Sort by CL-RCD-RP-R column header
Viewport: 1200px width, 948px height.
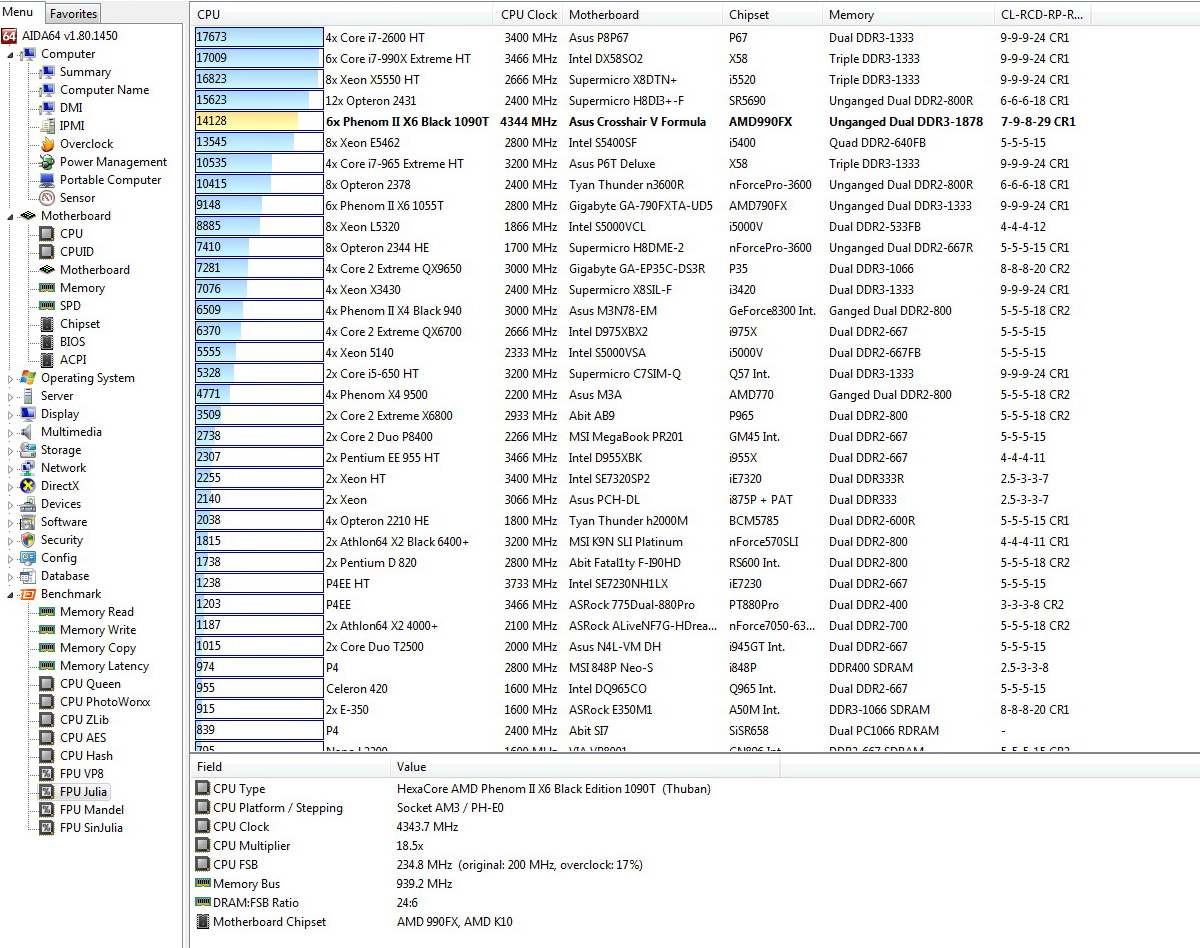coord(1043,15)
